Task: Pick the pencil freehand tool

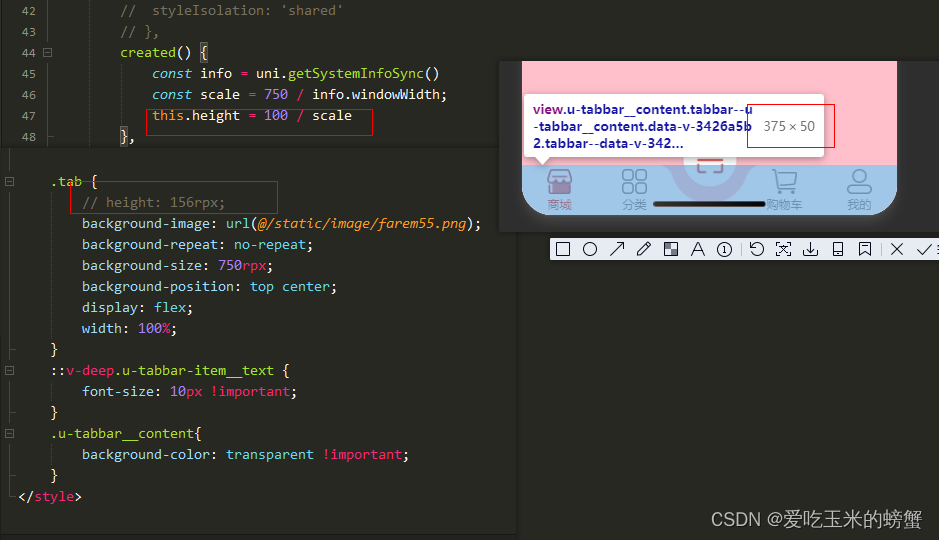Action: (x=644, y=249)
